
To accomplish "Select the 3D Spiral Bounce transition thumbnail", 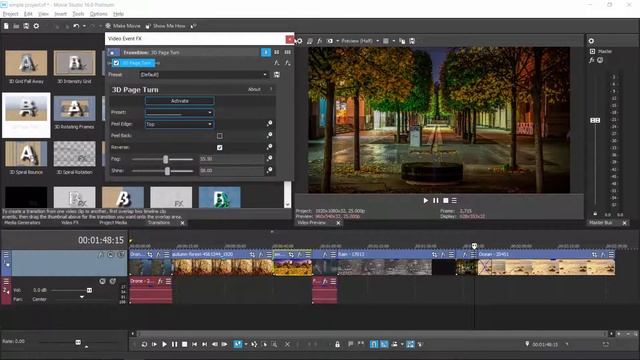I will click(x=26, y=158).
